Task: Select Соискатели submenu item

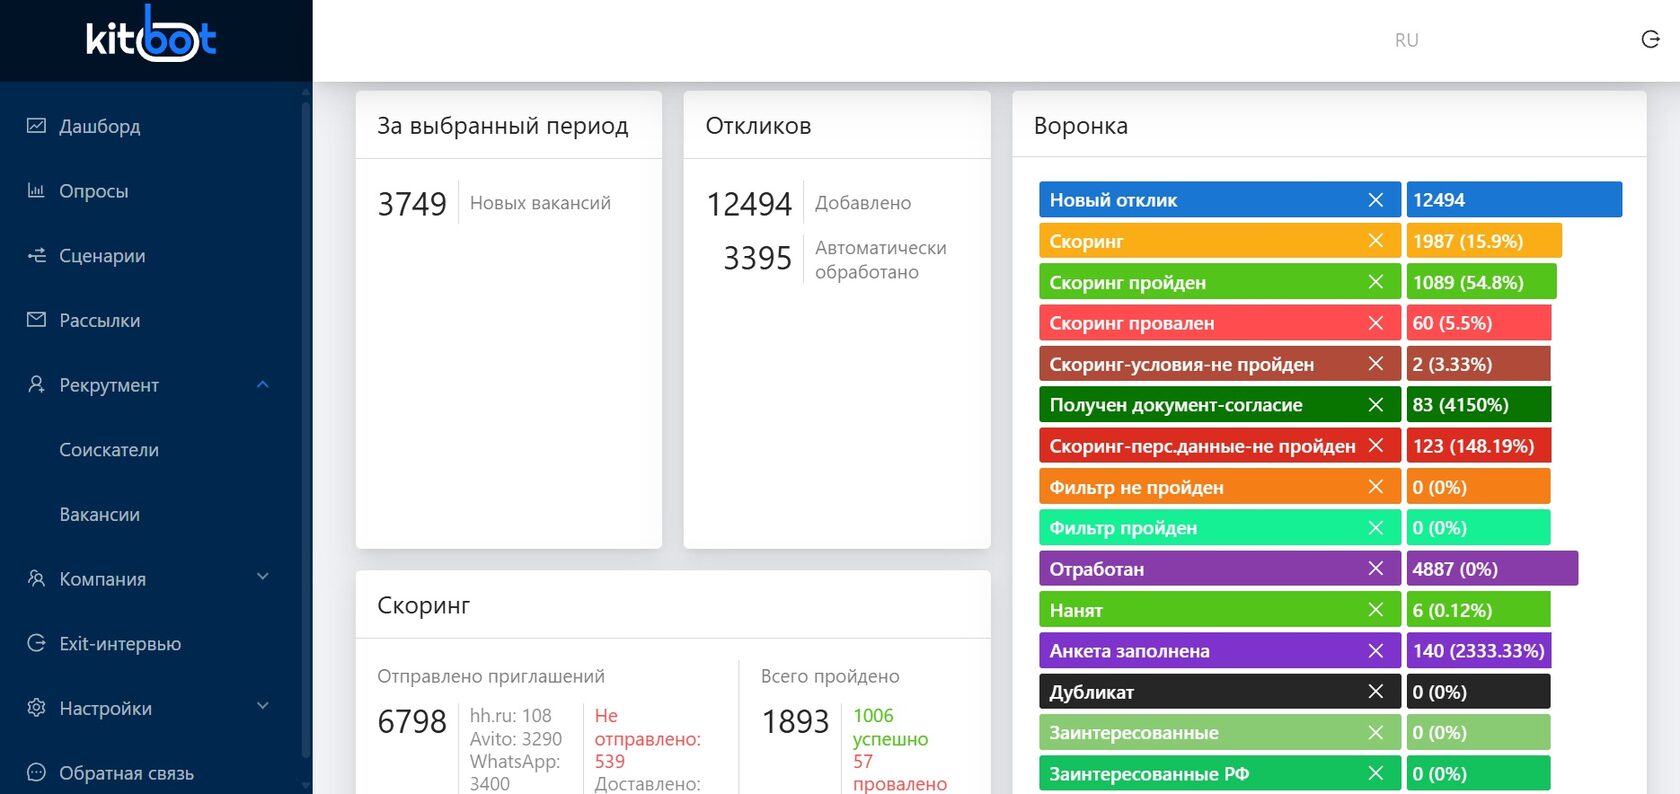Action: coord(109,450)
